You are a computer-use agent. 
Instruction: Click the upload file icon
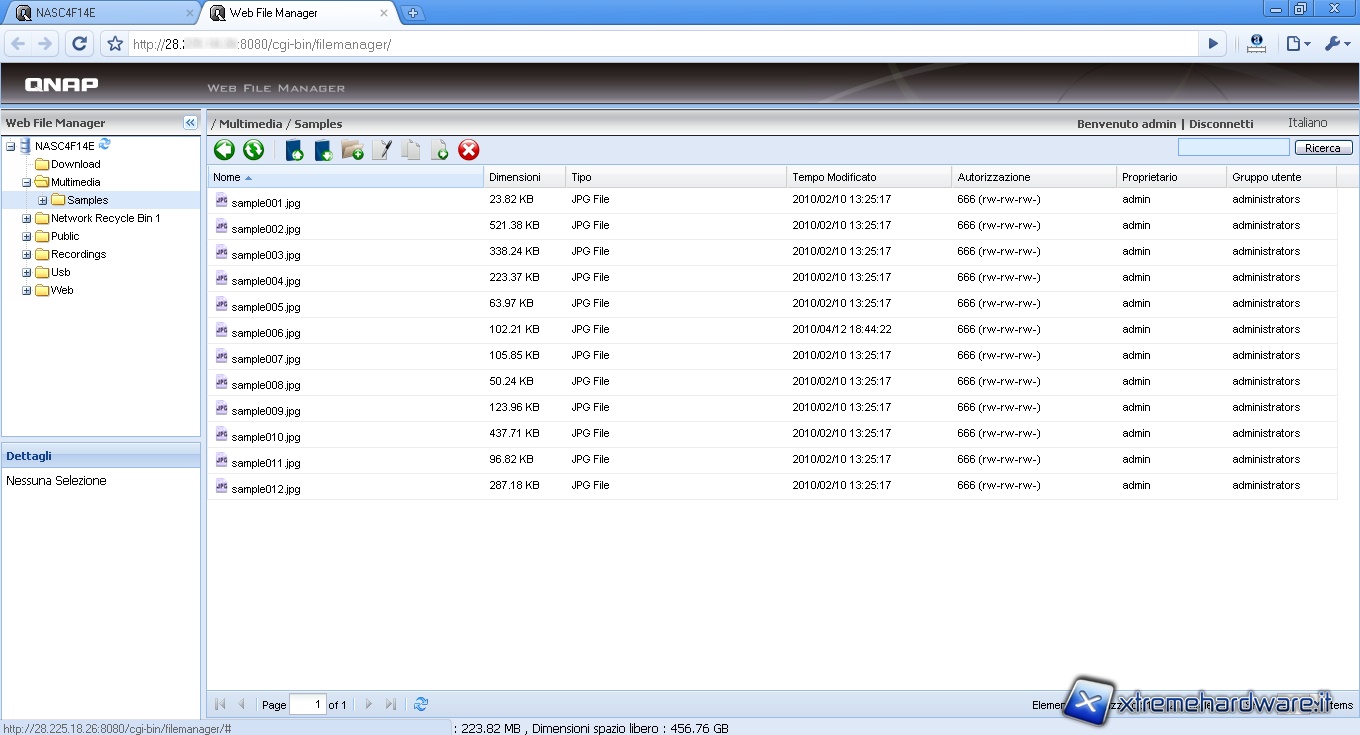(x=294, y=150)
